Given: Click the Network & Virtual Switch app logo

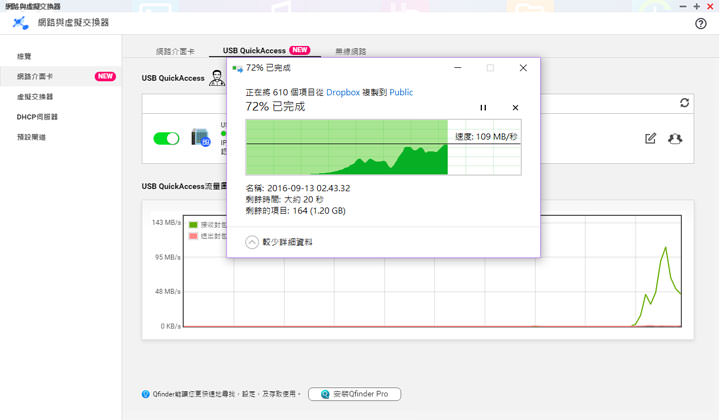Looking at the screenshot, I should click(x=20, y=23).
